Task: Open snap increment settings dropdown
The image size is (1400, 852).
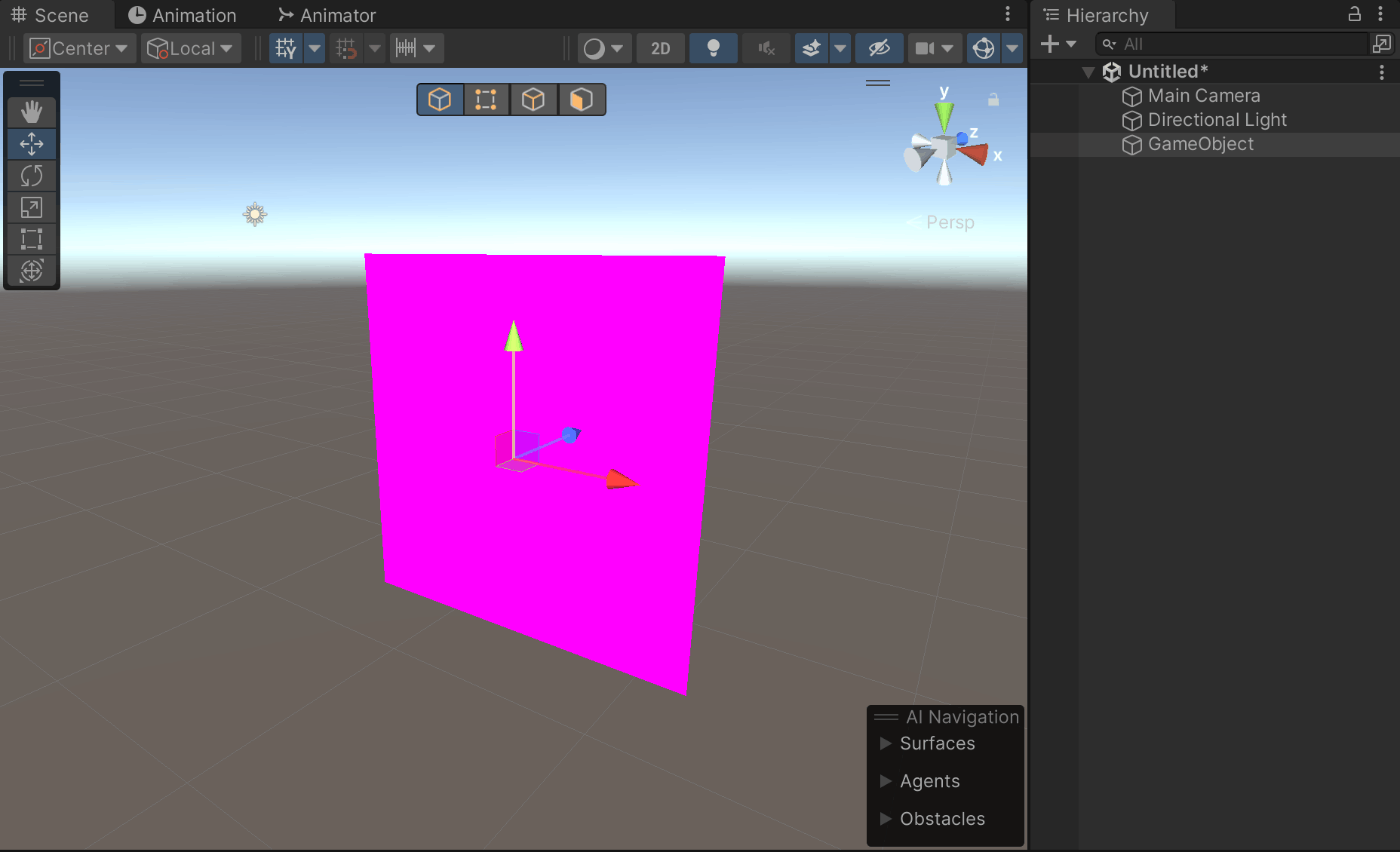Action: tap(416, 48)
